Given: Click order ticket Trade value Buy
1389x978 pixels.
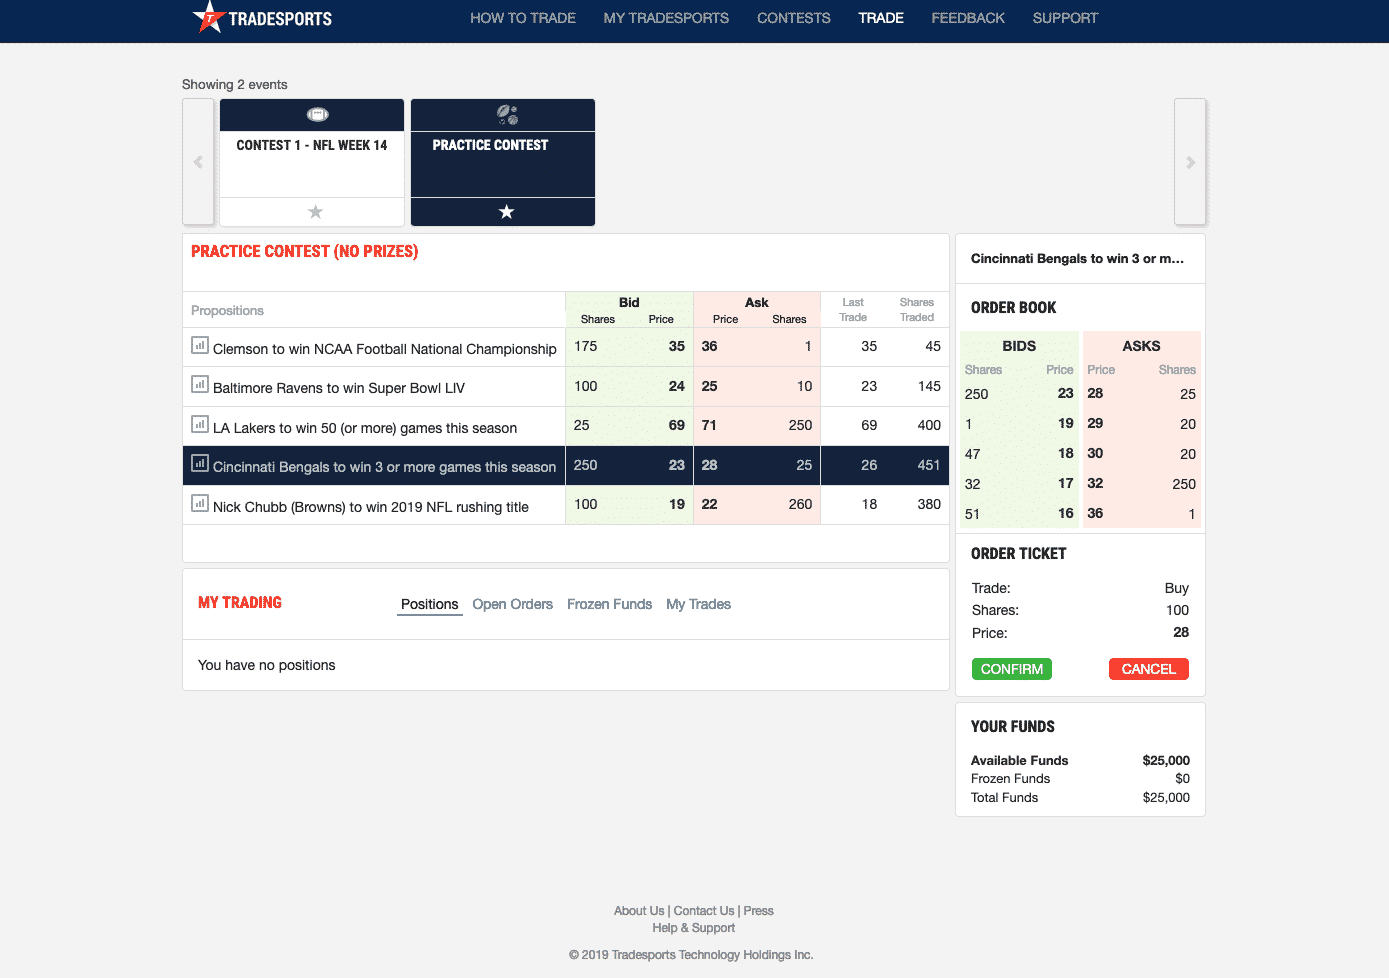Looking at the screenshot, I should pyautogui.click(x=1177, y=588).
